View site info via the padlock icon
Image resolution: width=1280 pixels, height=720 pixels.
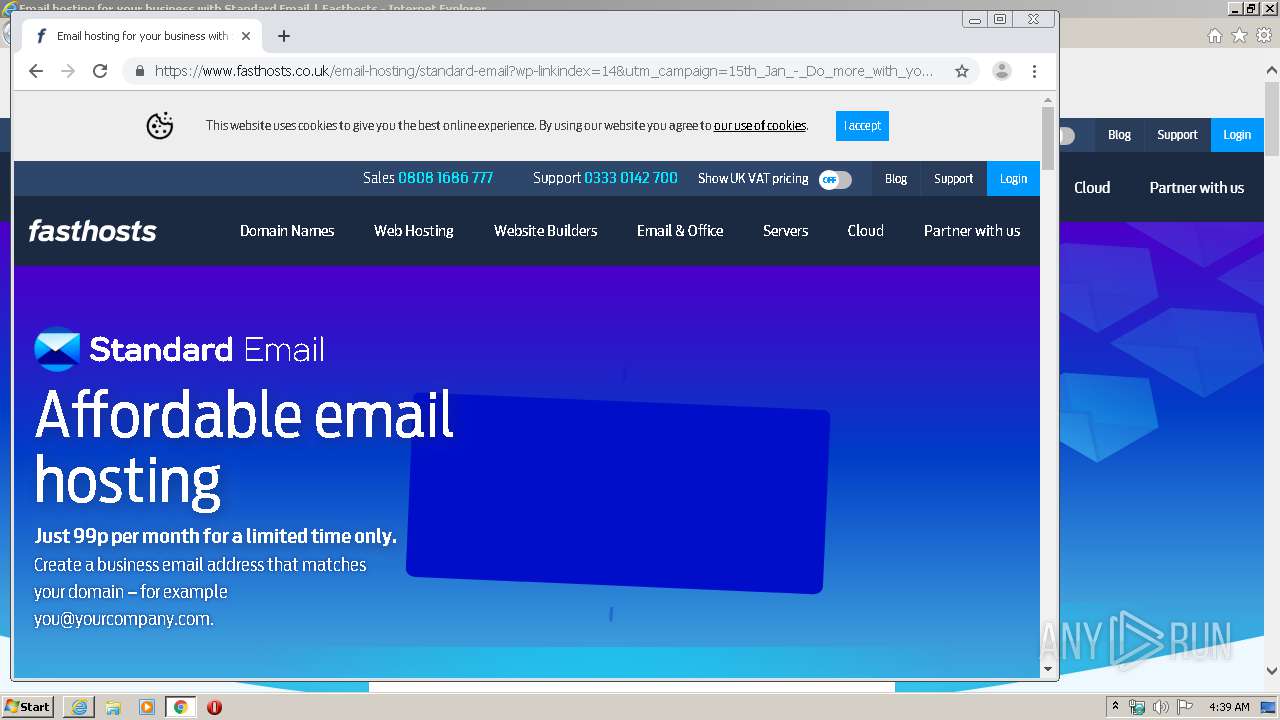coord(139,71)
